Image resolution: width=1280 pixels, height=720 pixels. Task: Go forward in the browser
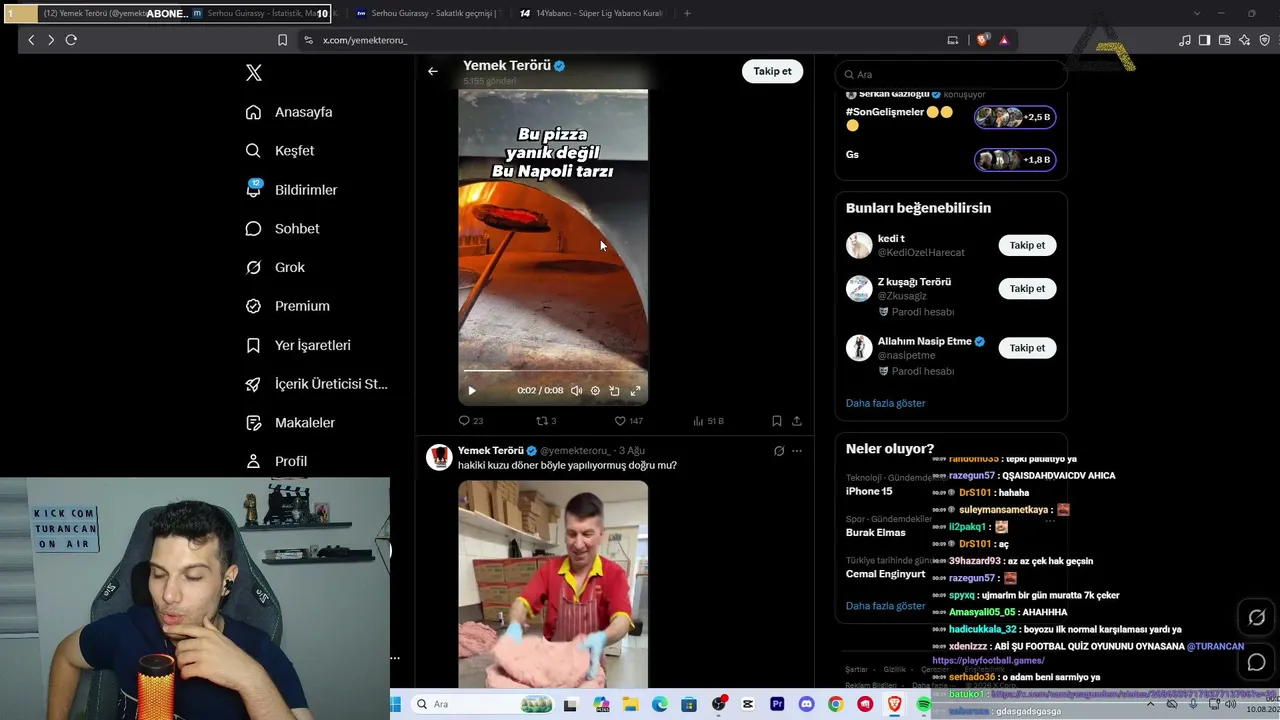50,40
